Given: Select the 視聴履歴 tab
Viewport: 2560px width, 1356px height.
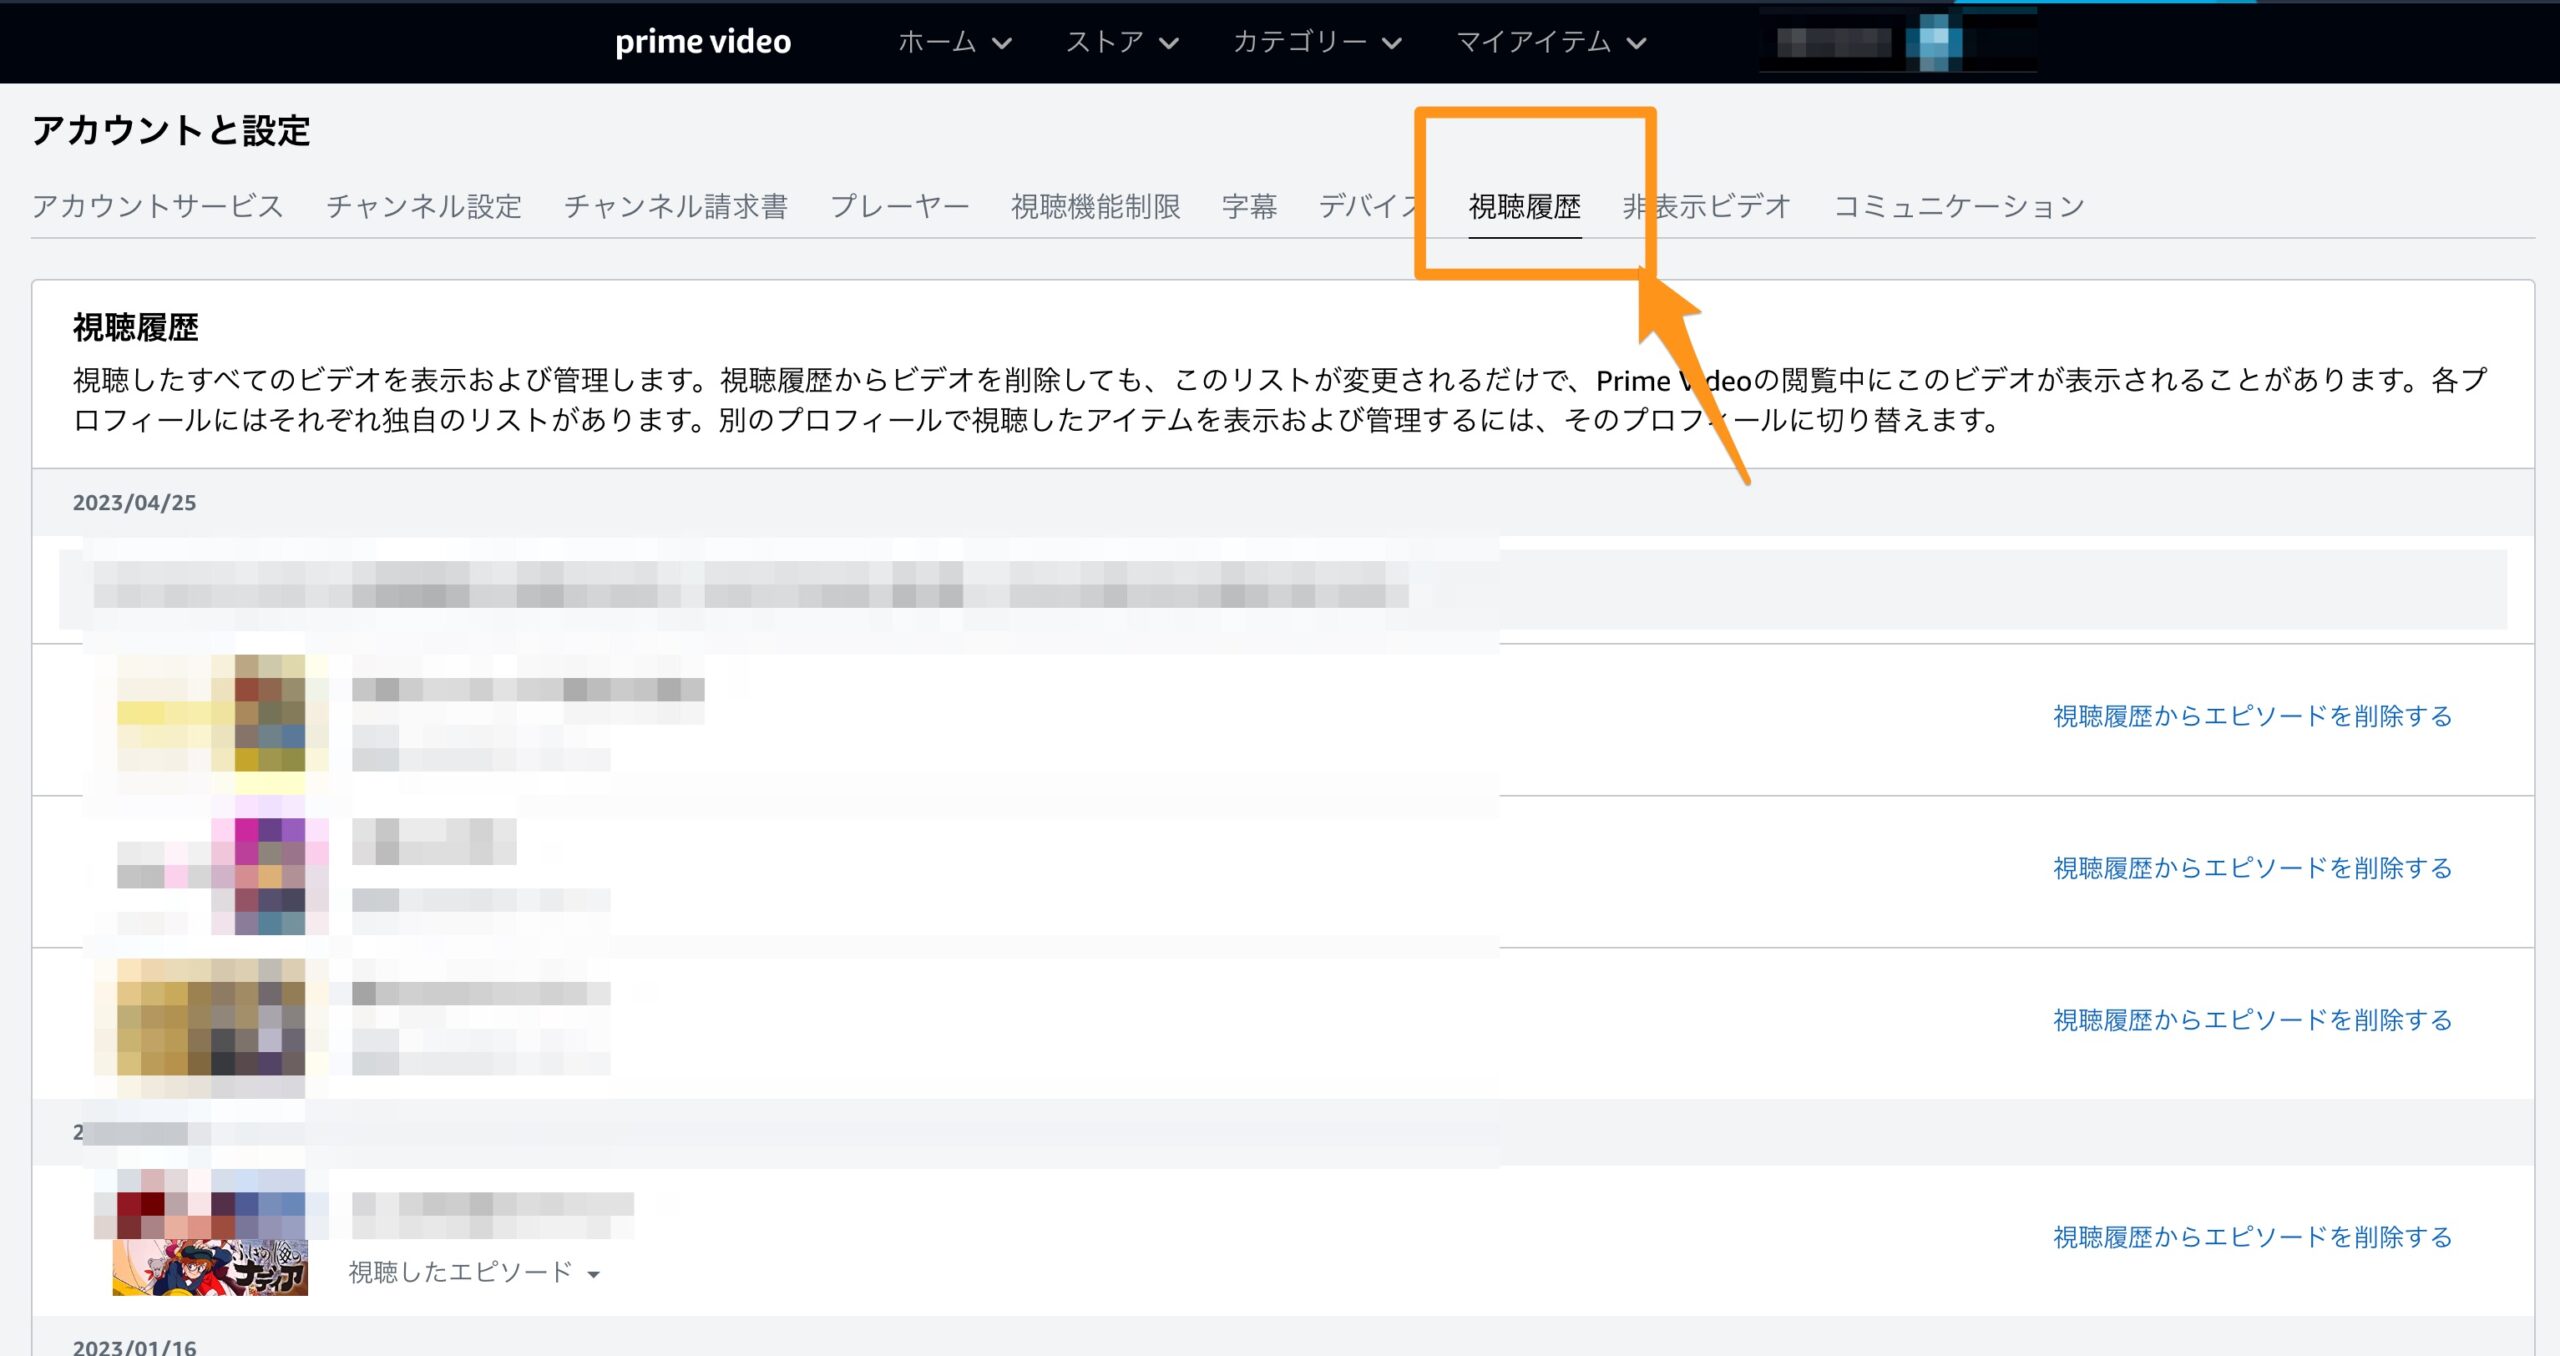Looking at the screenshot, I should pos(1524,206).
